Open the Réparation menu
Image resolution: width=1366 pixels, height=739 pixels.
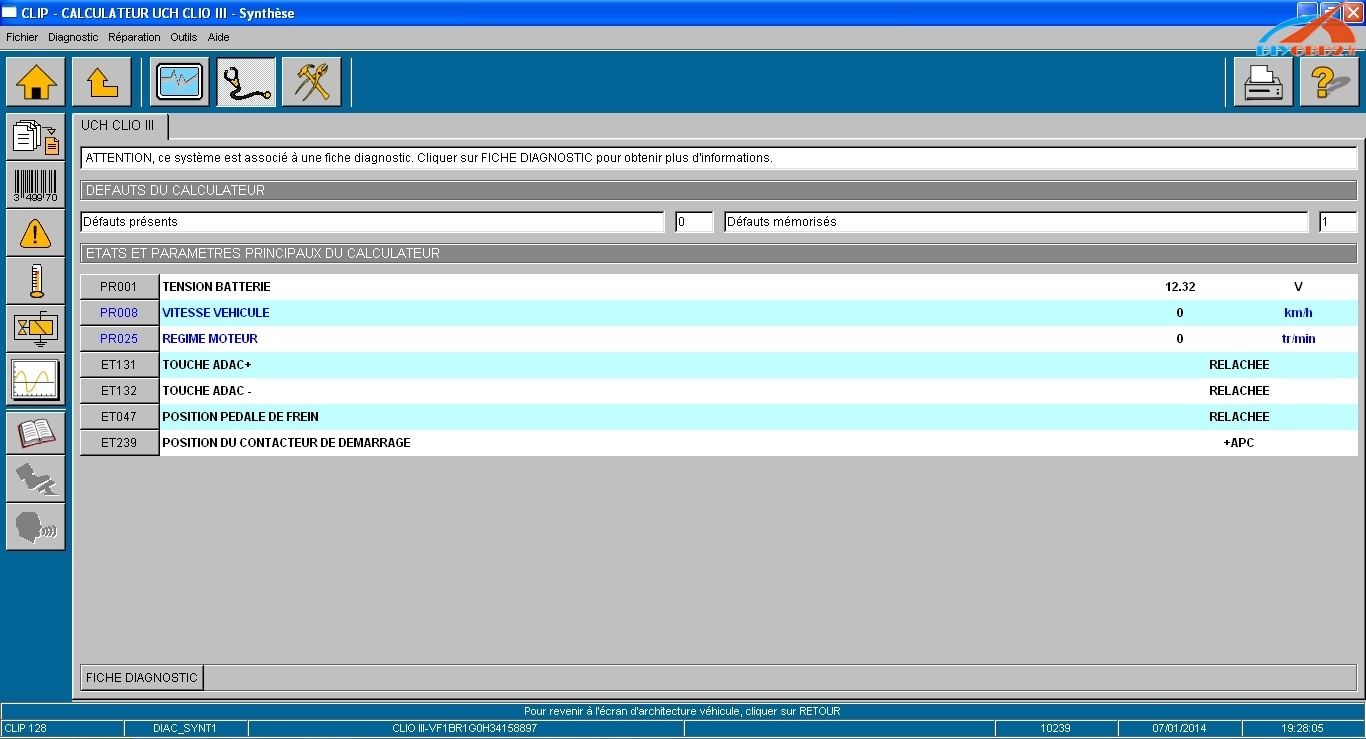click(134, 37)
